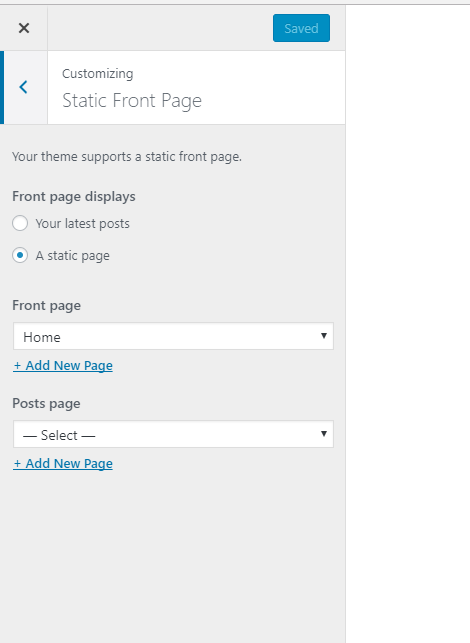Click the Saved button
This screenshot has width=470, height=643.
[301, 28]
